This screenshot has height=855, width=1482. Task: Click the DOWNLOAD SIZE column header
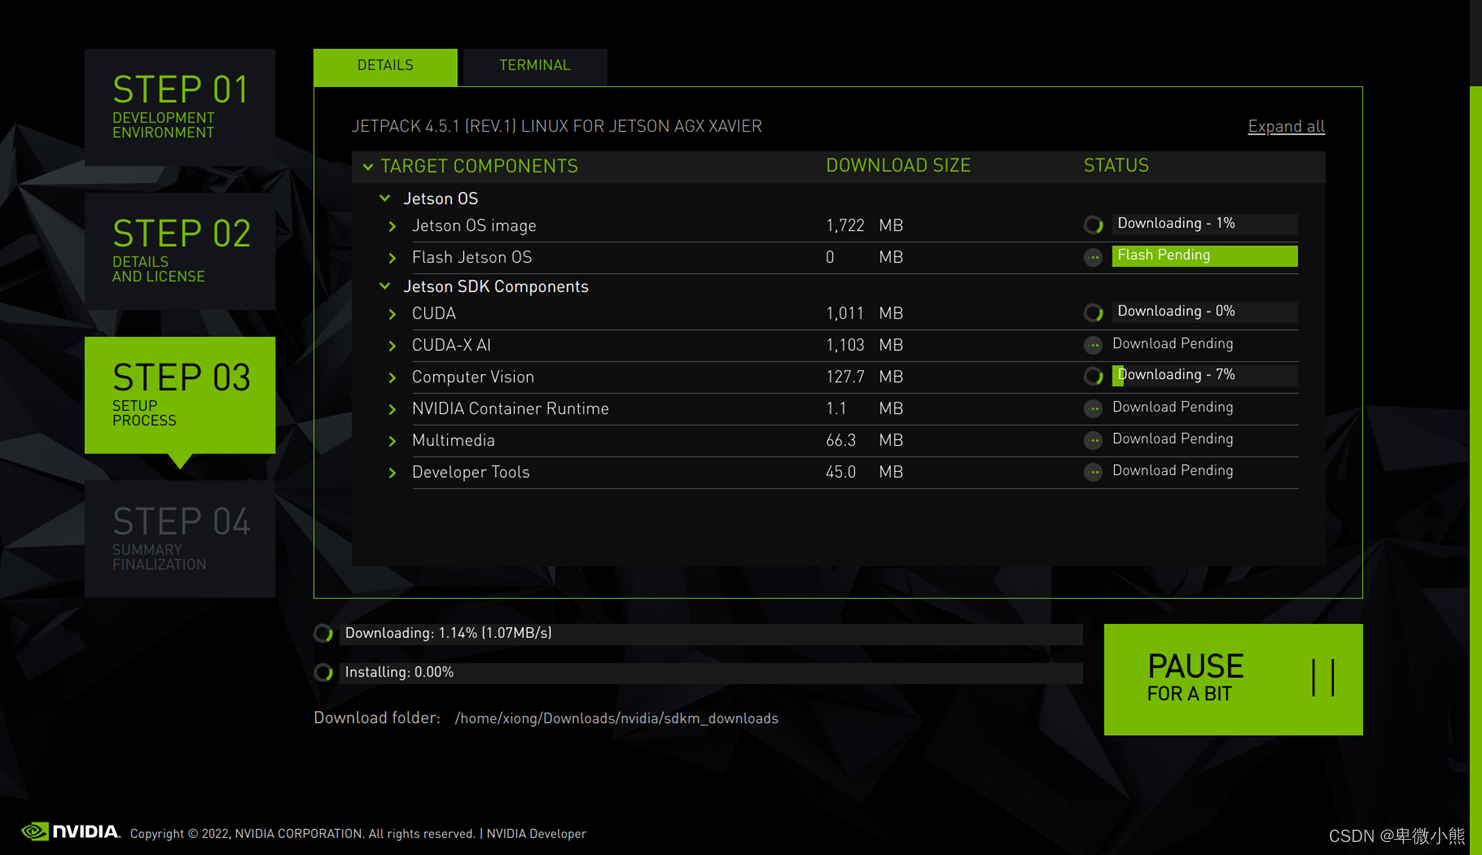click(x=898, y=166)
